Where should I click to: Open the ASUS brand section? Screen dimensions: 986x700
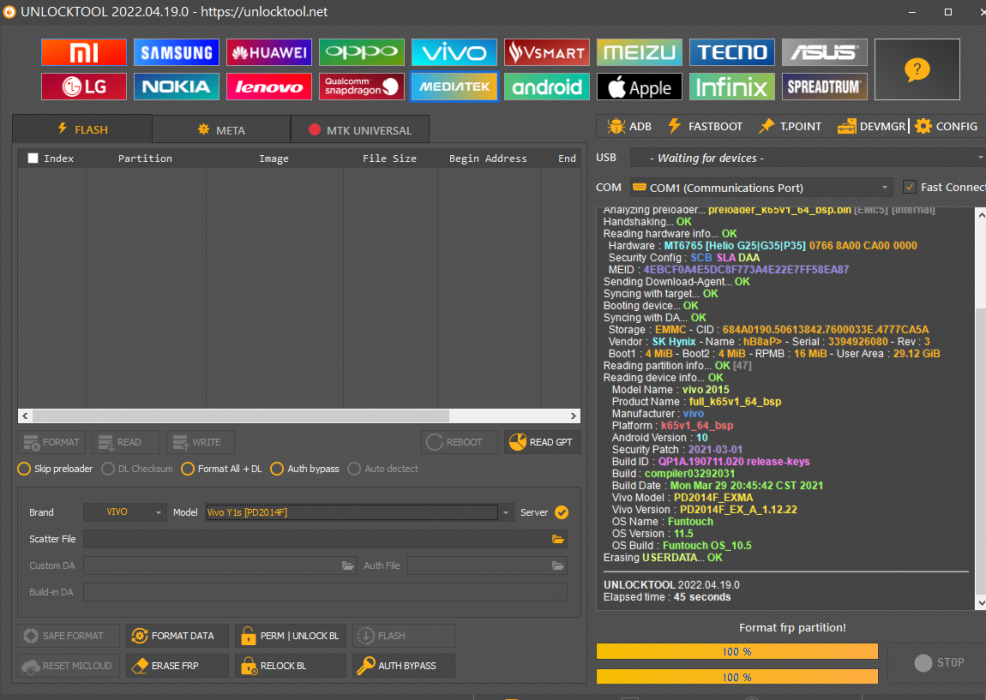click(x=824, y=52)
